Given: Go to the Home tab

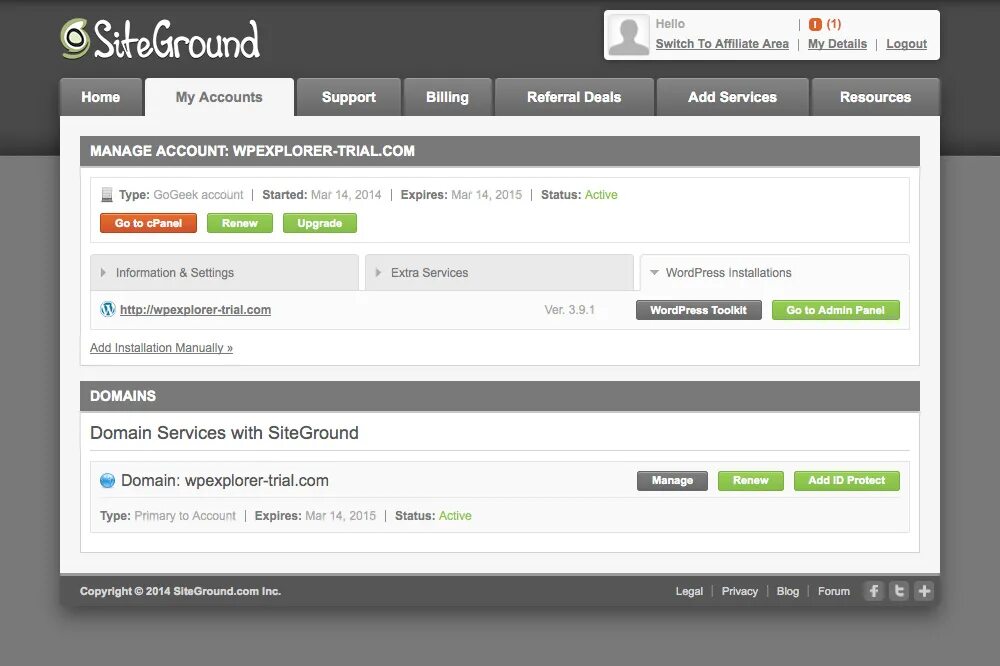Looking at the screenshot, I should point(101,97).
